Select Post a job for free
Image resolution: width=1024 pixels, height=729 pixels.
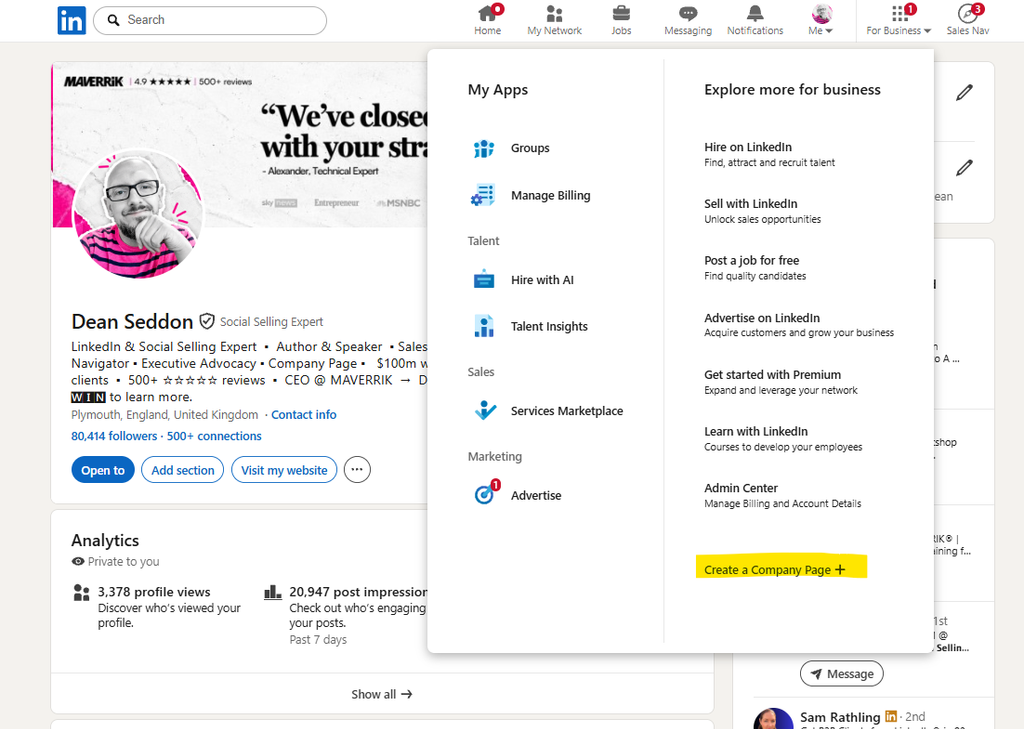coord(755,268)
